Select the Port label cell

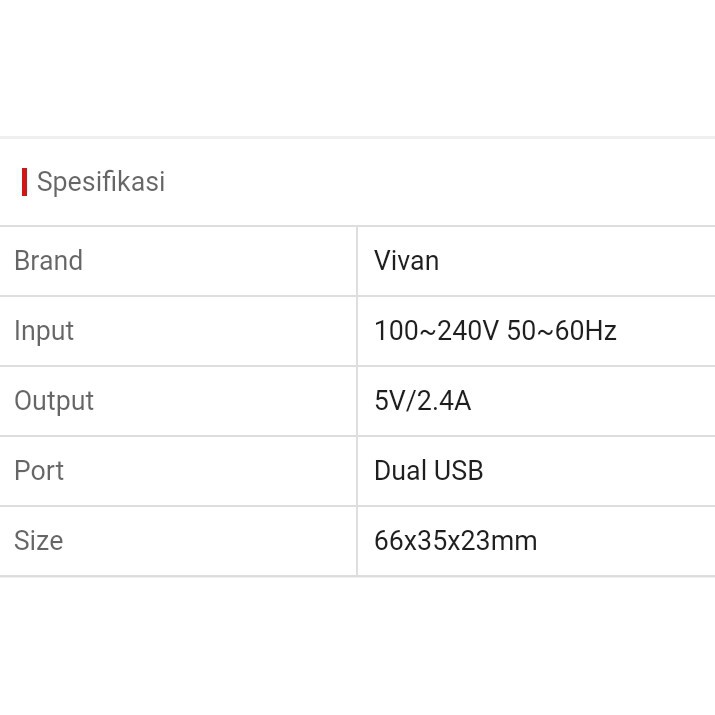(39, 471)
